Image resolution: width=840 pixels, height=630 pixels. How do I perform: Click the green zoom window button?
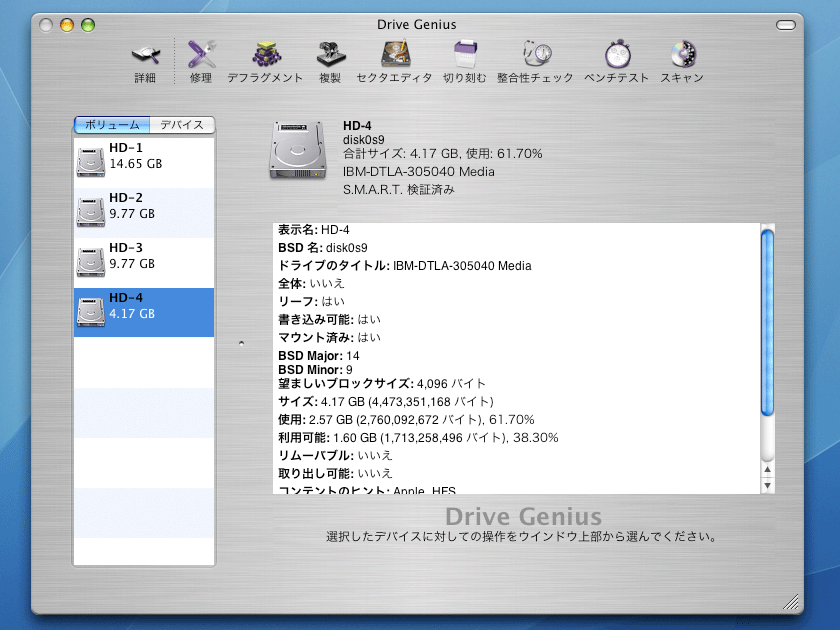[x=88, y=25]
